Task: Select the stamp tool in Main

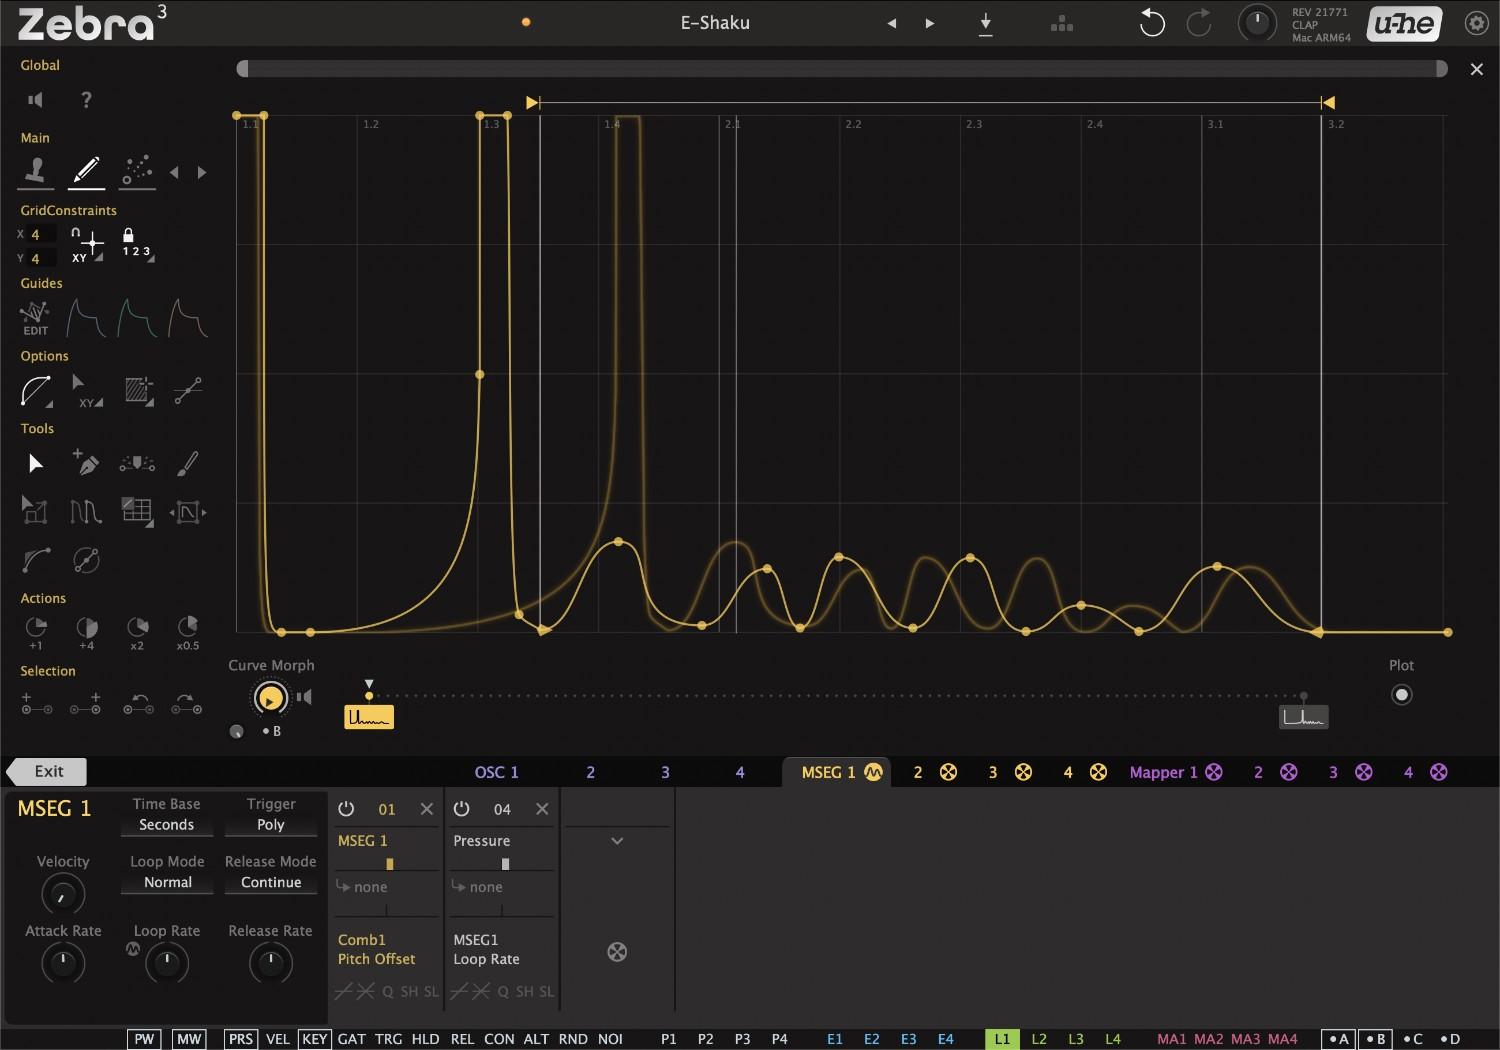Action: (x=35, y=171)
